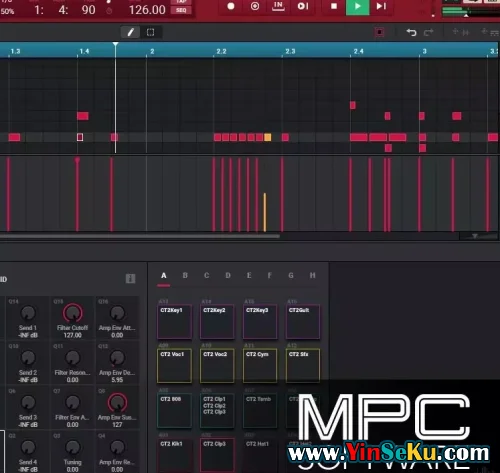Image resolution: width=500 pixels, height=473 pixels.
Task: Click the 126.00 tempo field
Action: point(147,10)
